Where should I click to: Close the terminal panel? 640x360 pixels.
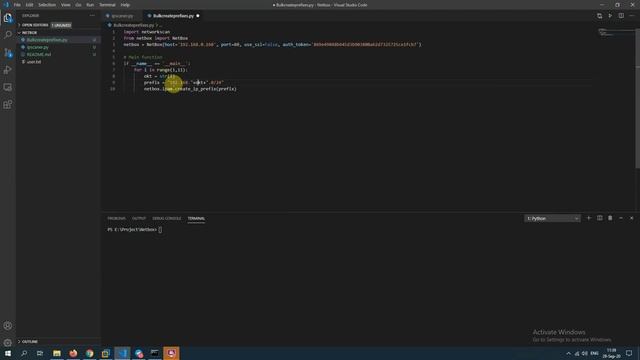pyautogui.click(x=631, y=218)
